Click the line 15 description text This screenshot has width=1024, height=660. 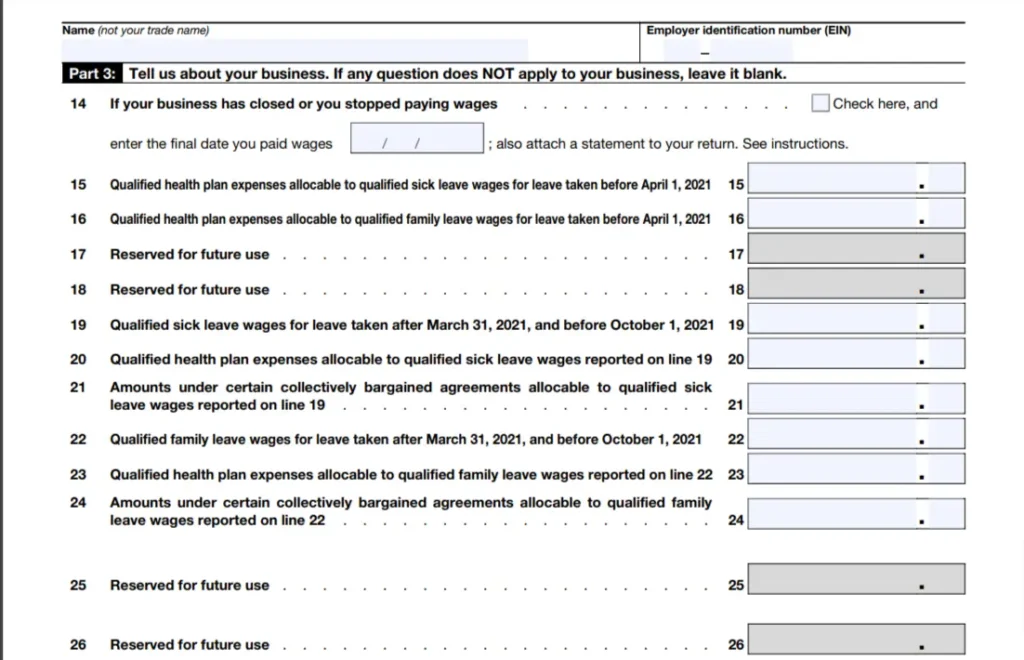pos(410,185)
